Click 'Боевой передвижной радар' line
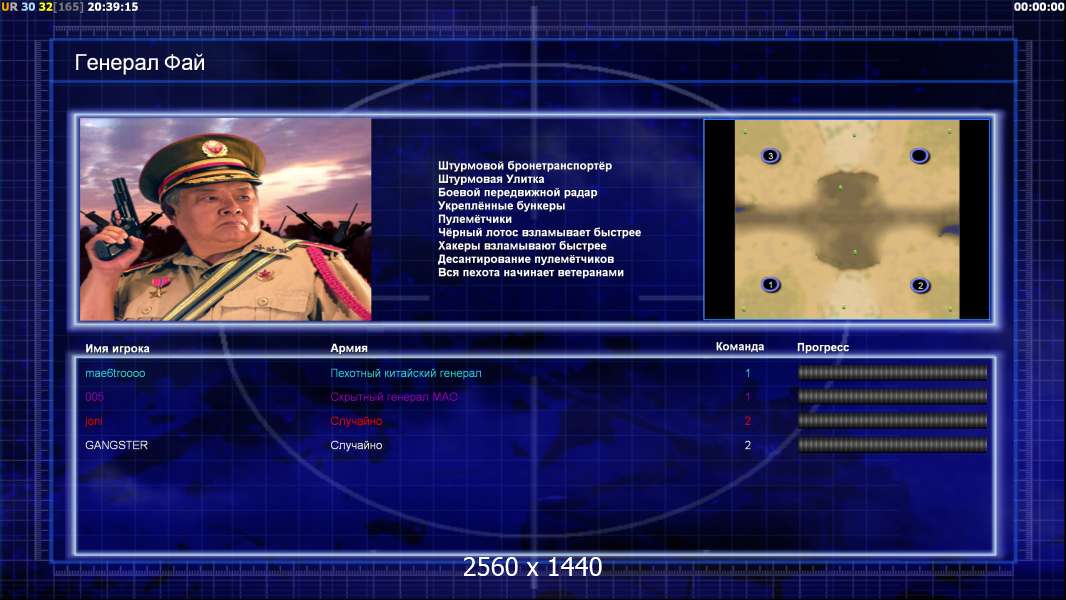This screenshot has height=600, width=1066. coord(517,192)
